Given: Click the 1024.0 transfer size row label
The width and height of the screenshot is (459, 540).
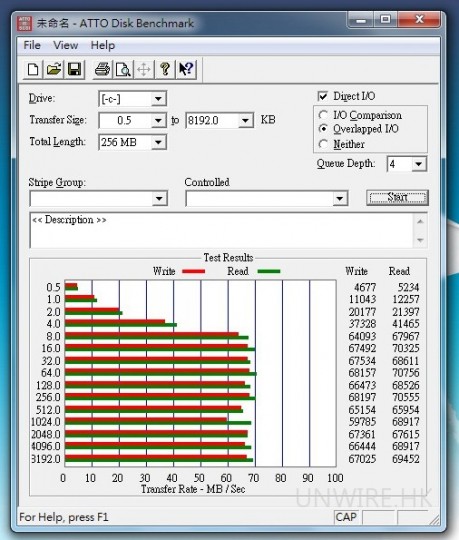Looking at the screenshot, I should 46,422.
